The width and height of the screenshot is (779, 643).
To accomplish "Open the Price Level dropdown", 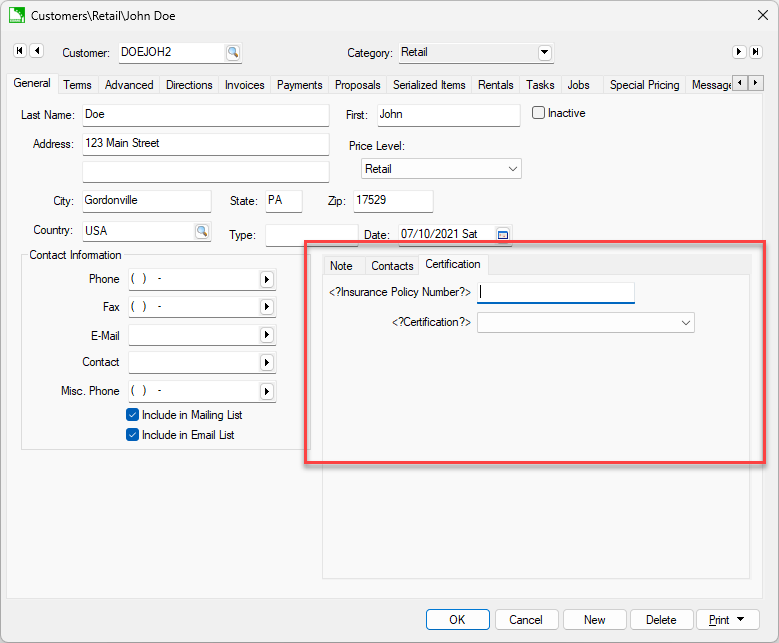I will tap(513, 169).
